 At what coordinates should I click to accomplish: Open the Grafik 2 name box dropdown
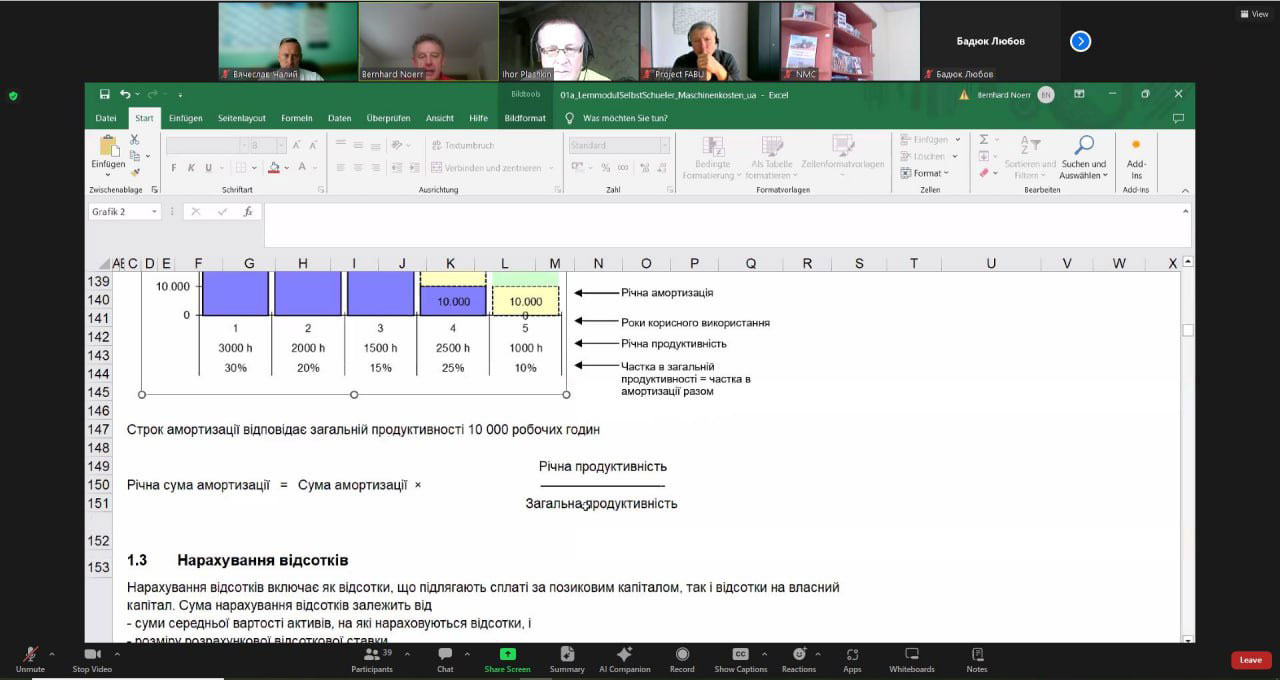pos(154,212)
